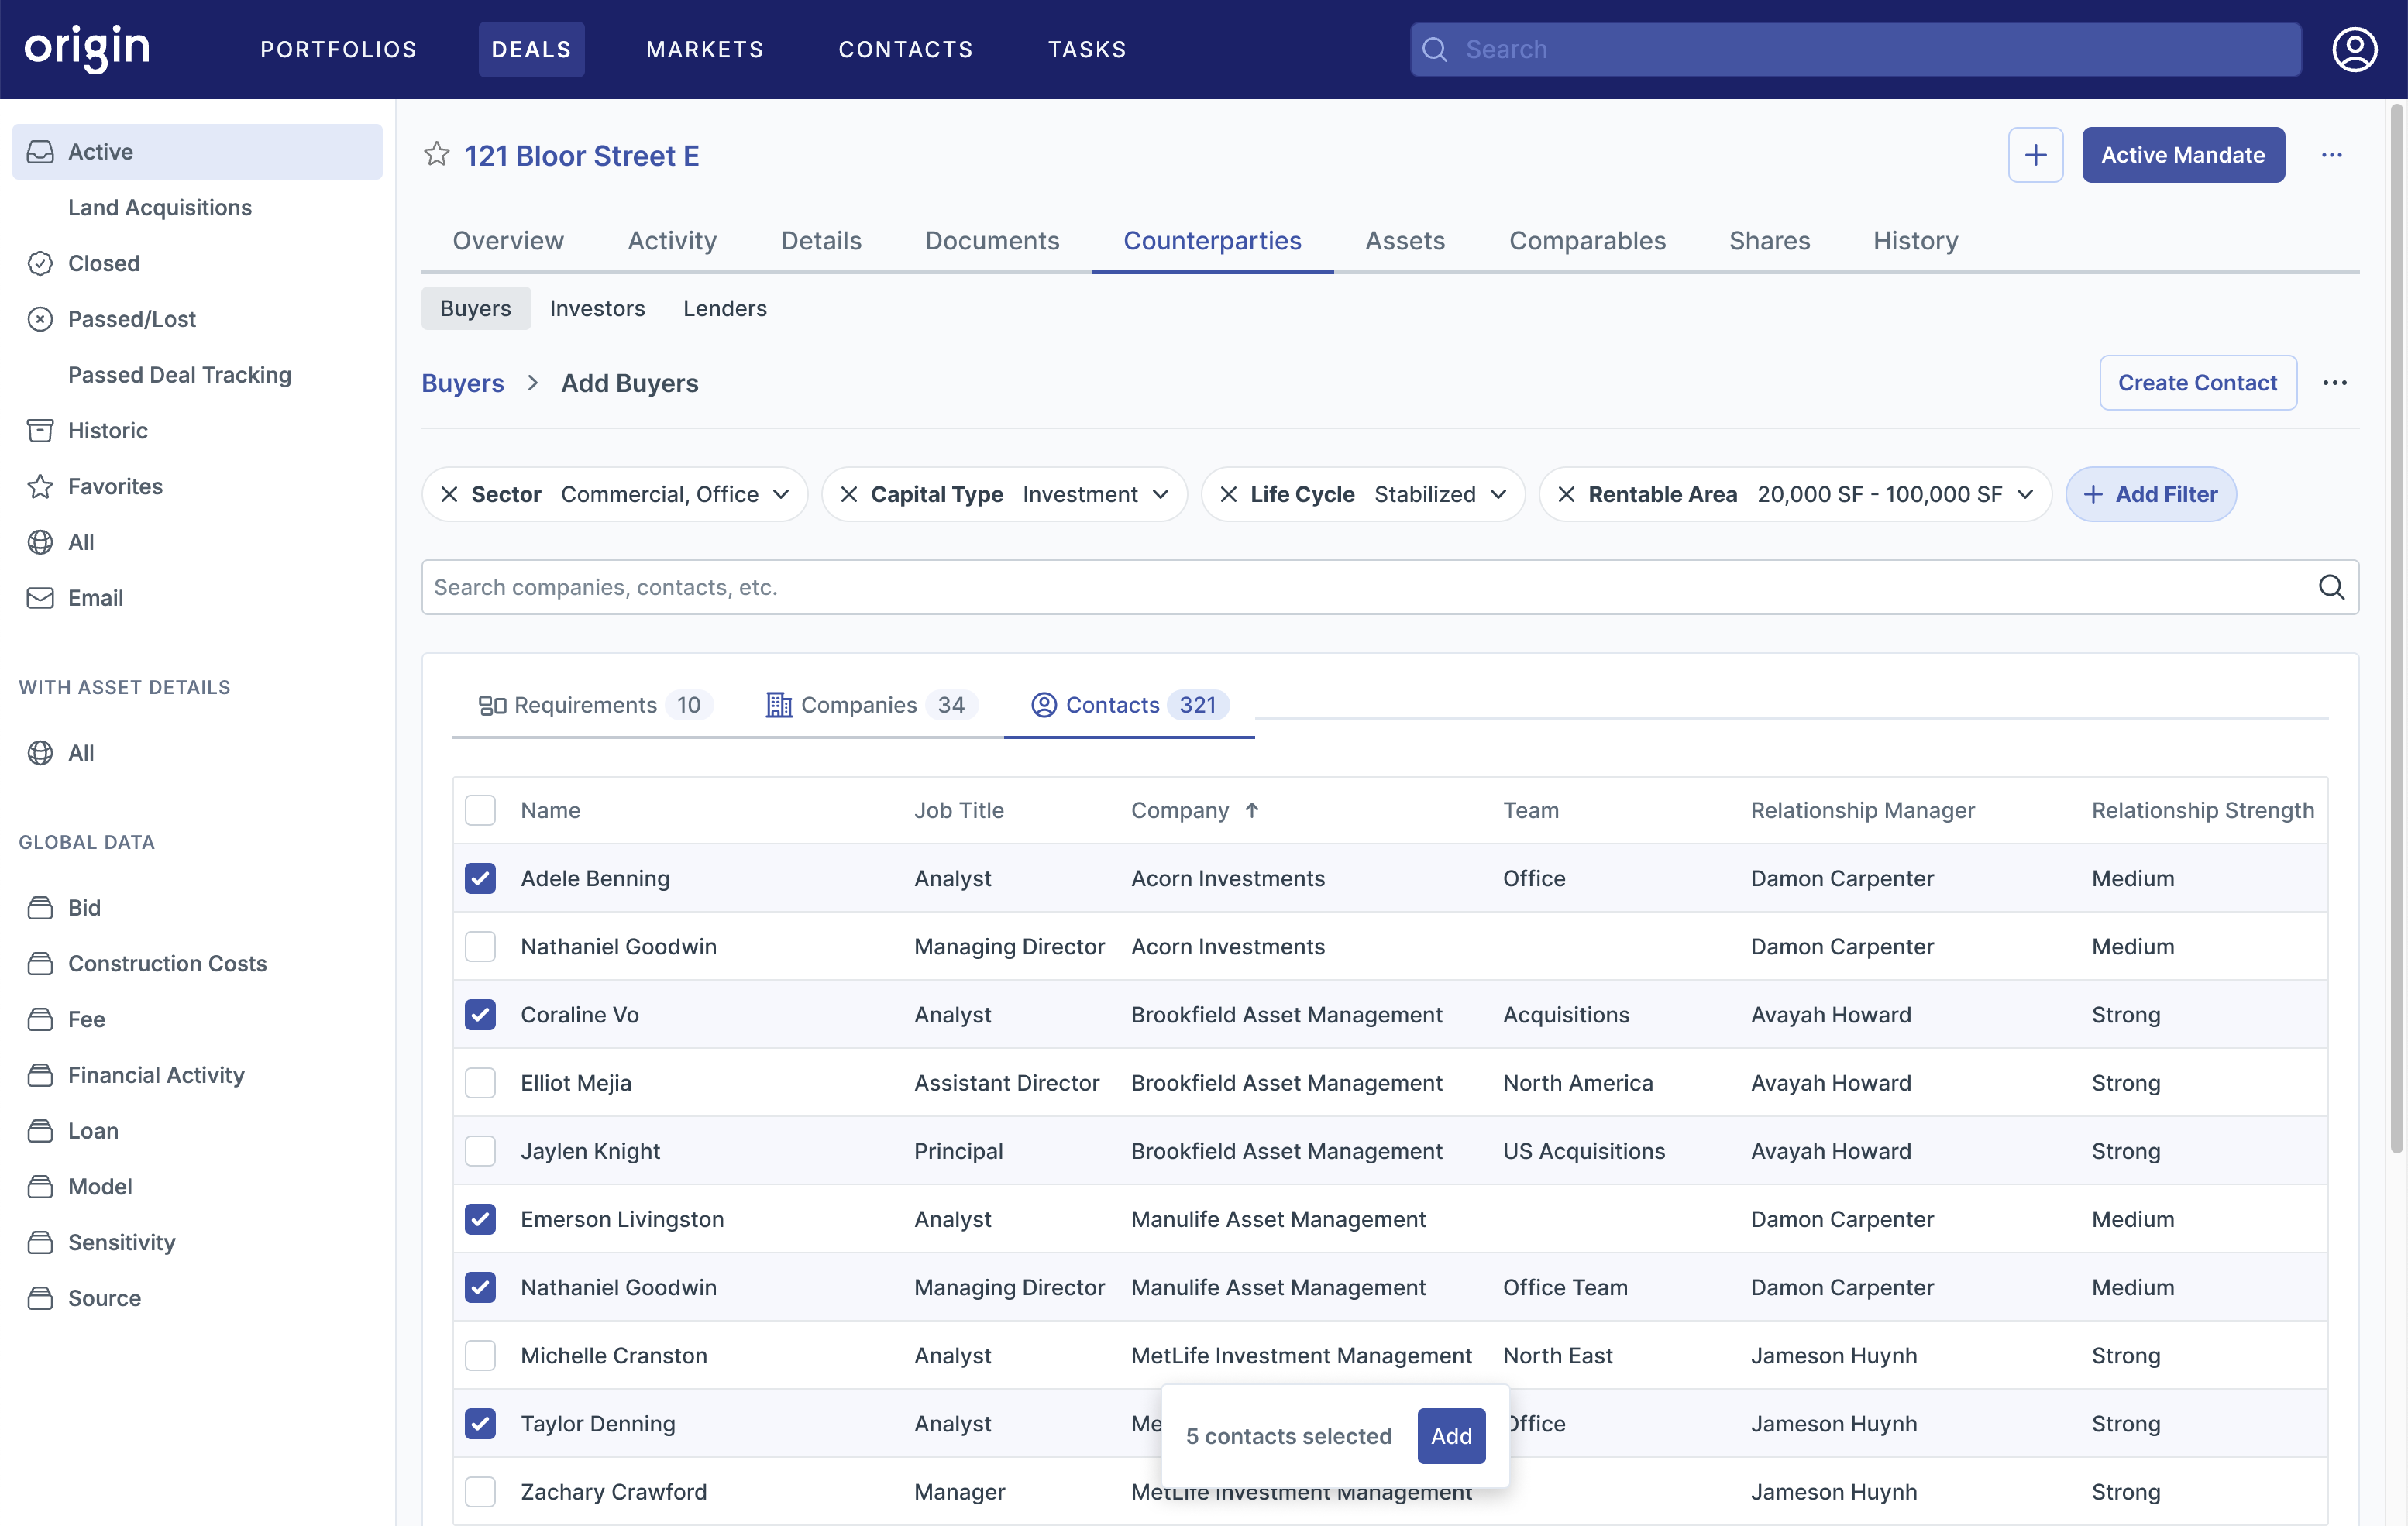This screenshot has height=1526, width=2408.
Task: Open the Rentable Area range dropdown
Action: pos(2025,494)
